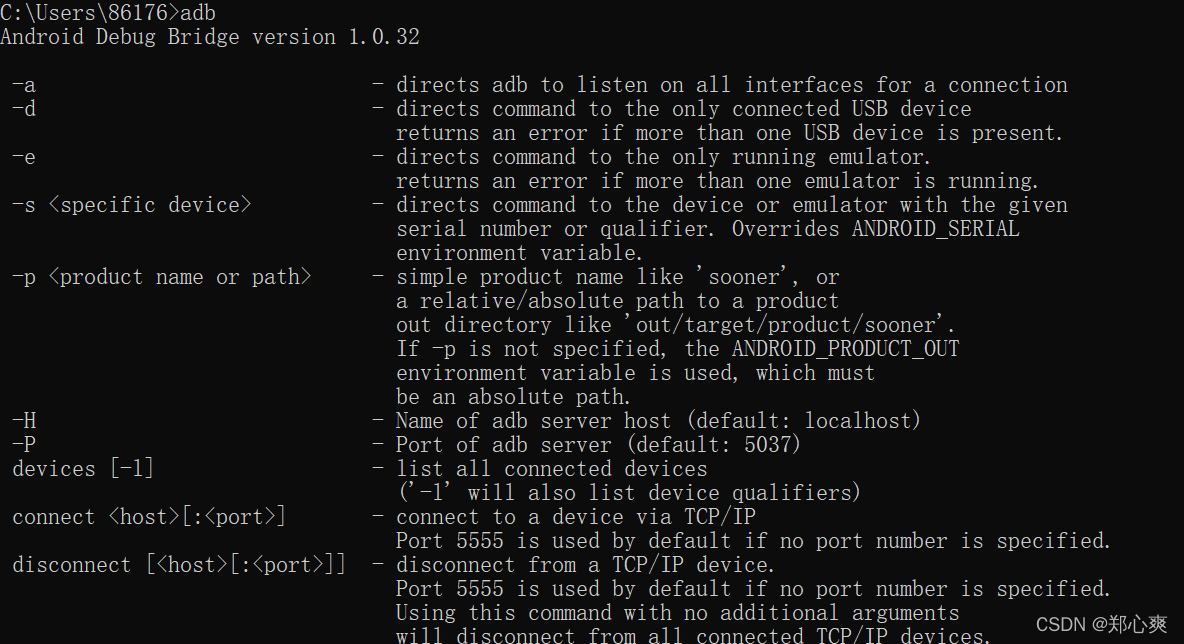Viewport: 1184px width, 644px height.
Task: Click the 'be an absolute path.' line
Action: click(x=513, y=398)
